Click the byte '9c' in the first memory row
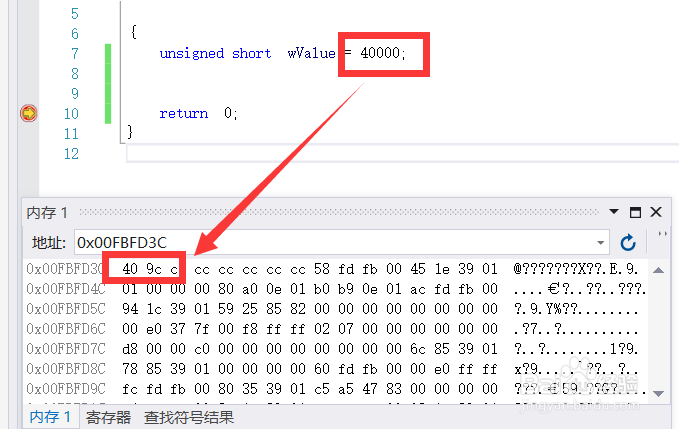The width and height of the screenshot is (679, 429). (x=154, y=269)
